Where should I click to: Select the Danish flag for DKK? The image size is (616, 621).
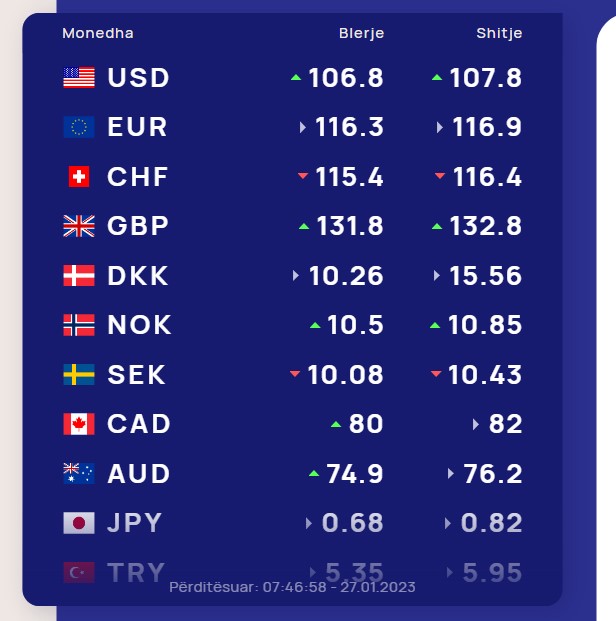click(x=79, y=275)
